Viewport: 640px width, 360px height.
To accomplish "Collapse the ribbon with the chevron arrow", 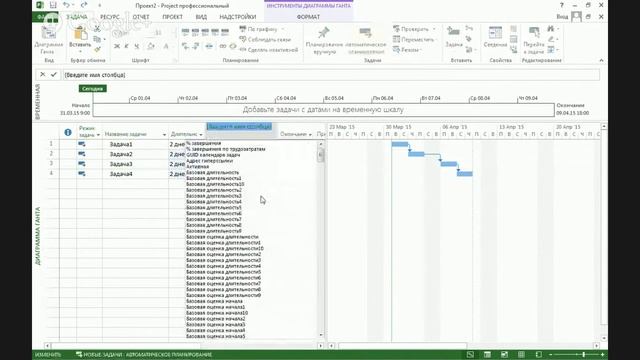I will point(601,60).
